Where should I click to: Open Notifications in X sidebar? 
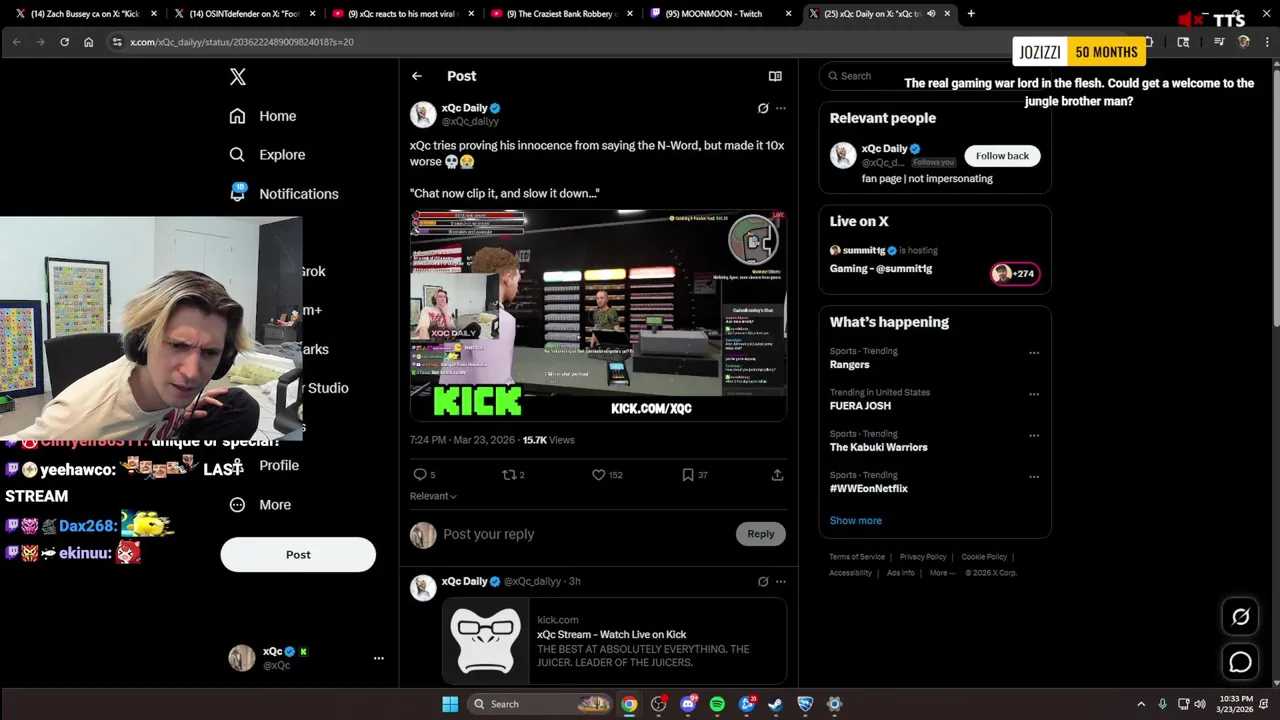click(x=284, y=194)
